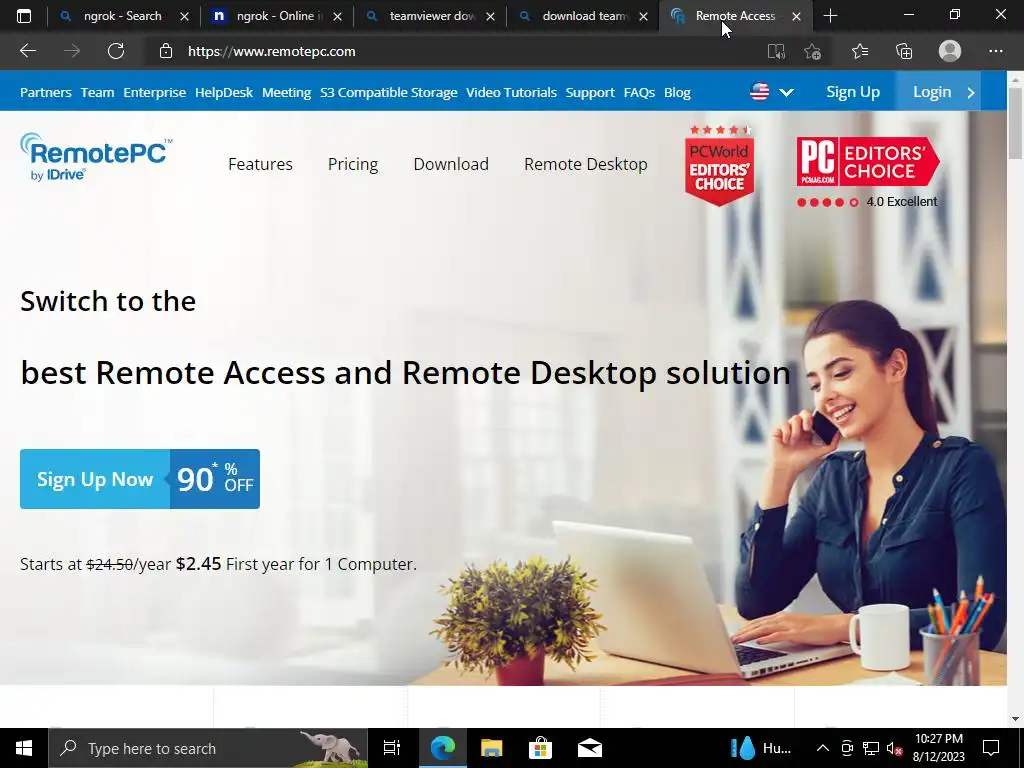This screenshot has height=768, width=1024.
Task: Click the Sign Up Now 90% OFF button
Action: [x=140, y=479]
